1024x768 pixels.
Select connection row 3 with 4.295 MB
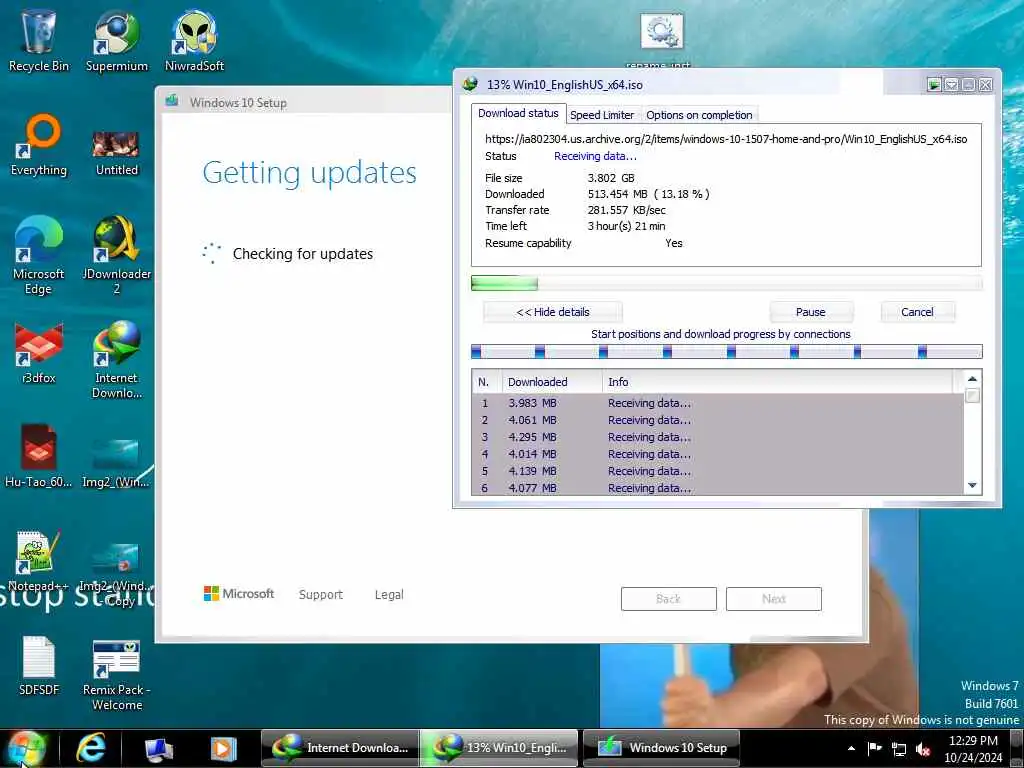(717, 437)
